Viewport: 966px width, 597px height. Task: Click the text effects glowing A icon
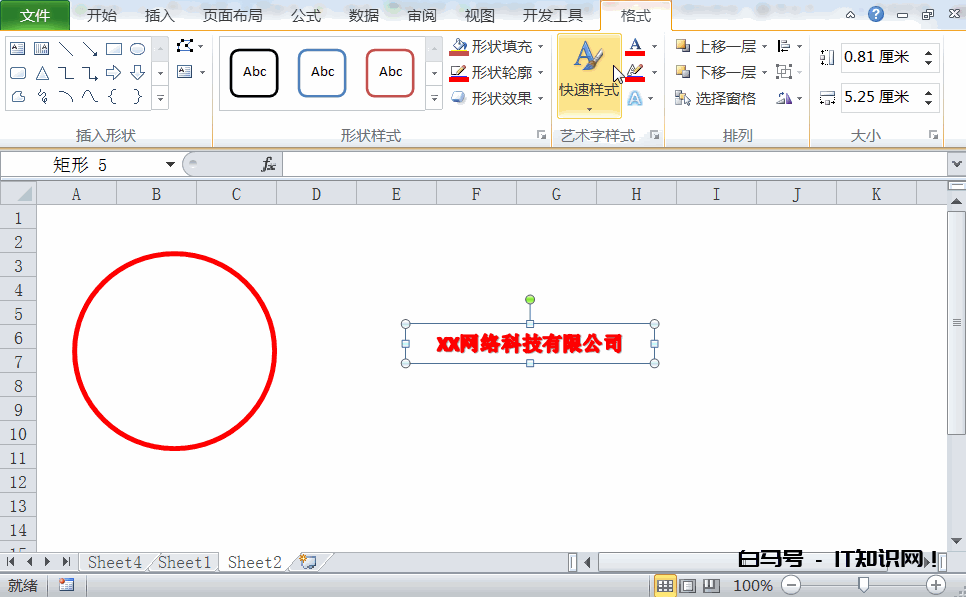(x=635, y=98)
